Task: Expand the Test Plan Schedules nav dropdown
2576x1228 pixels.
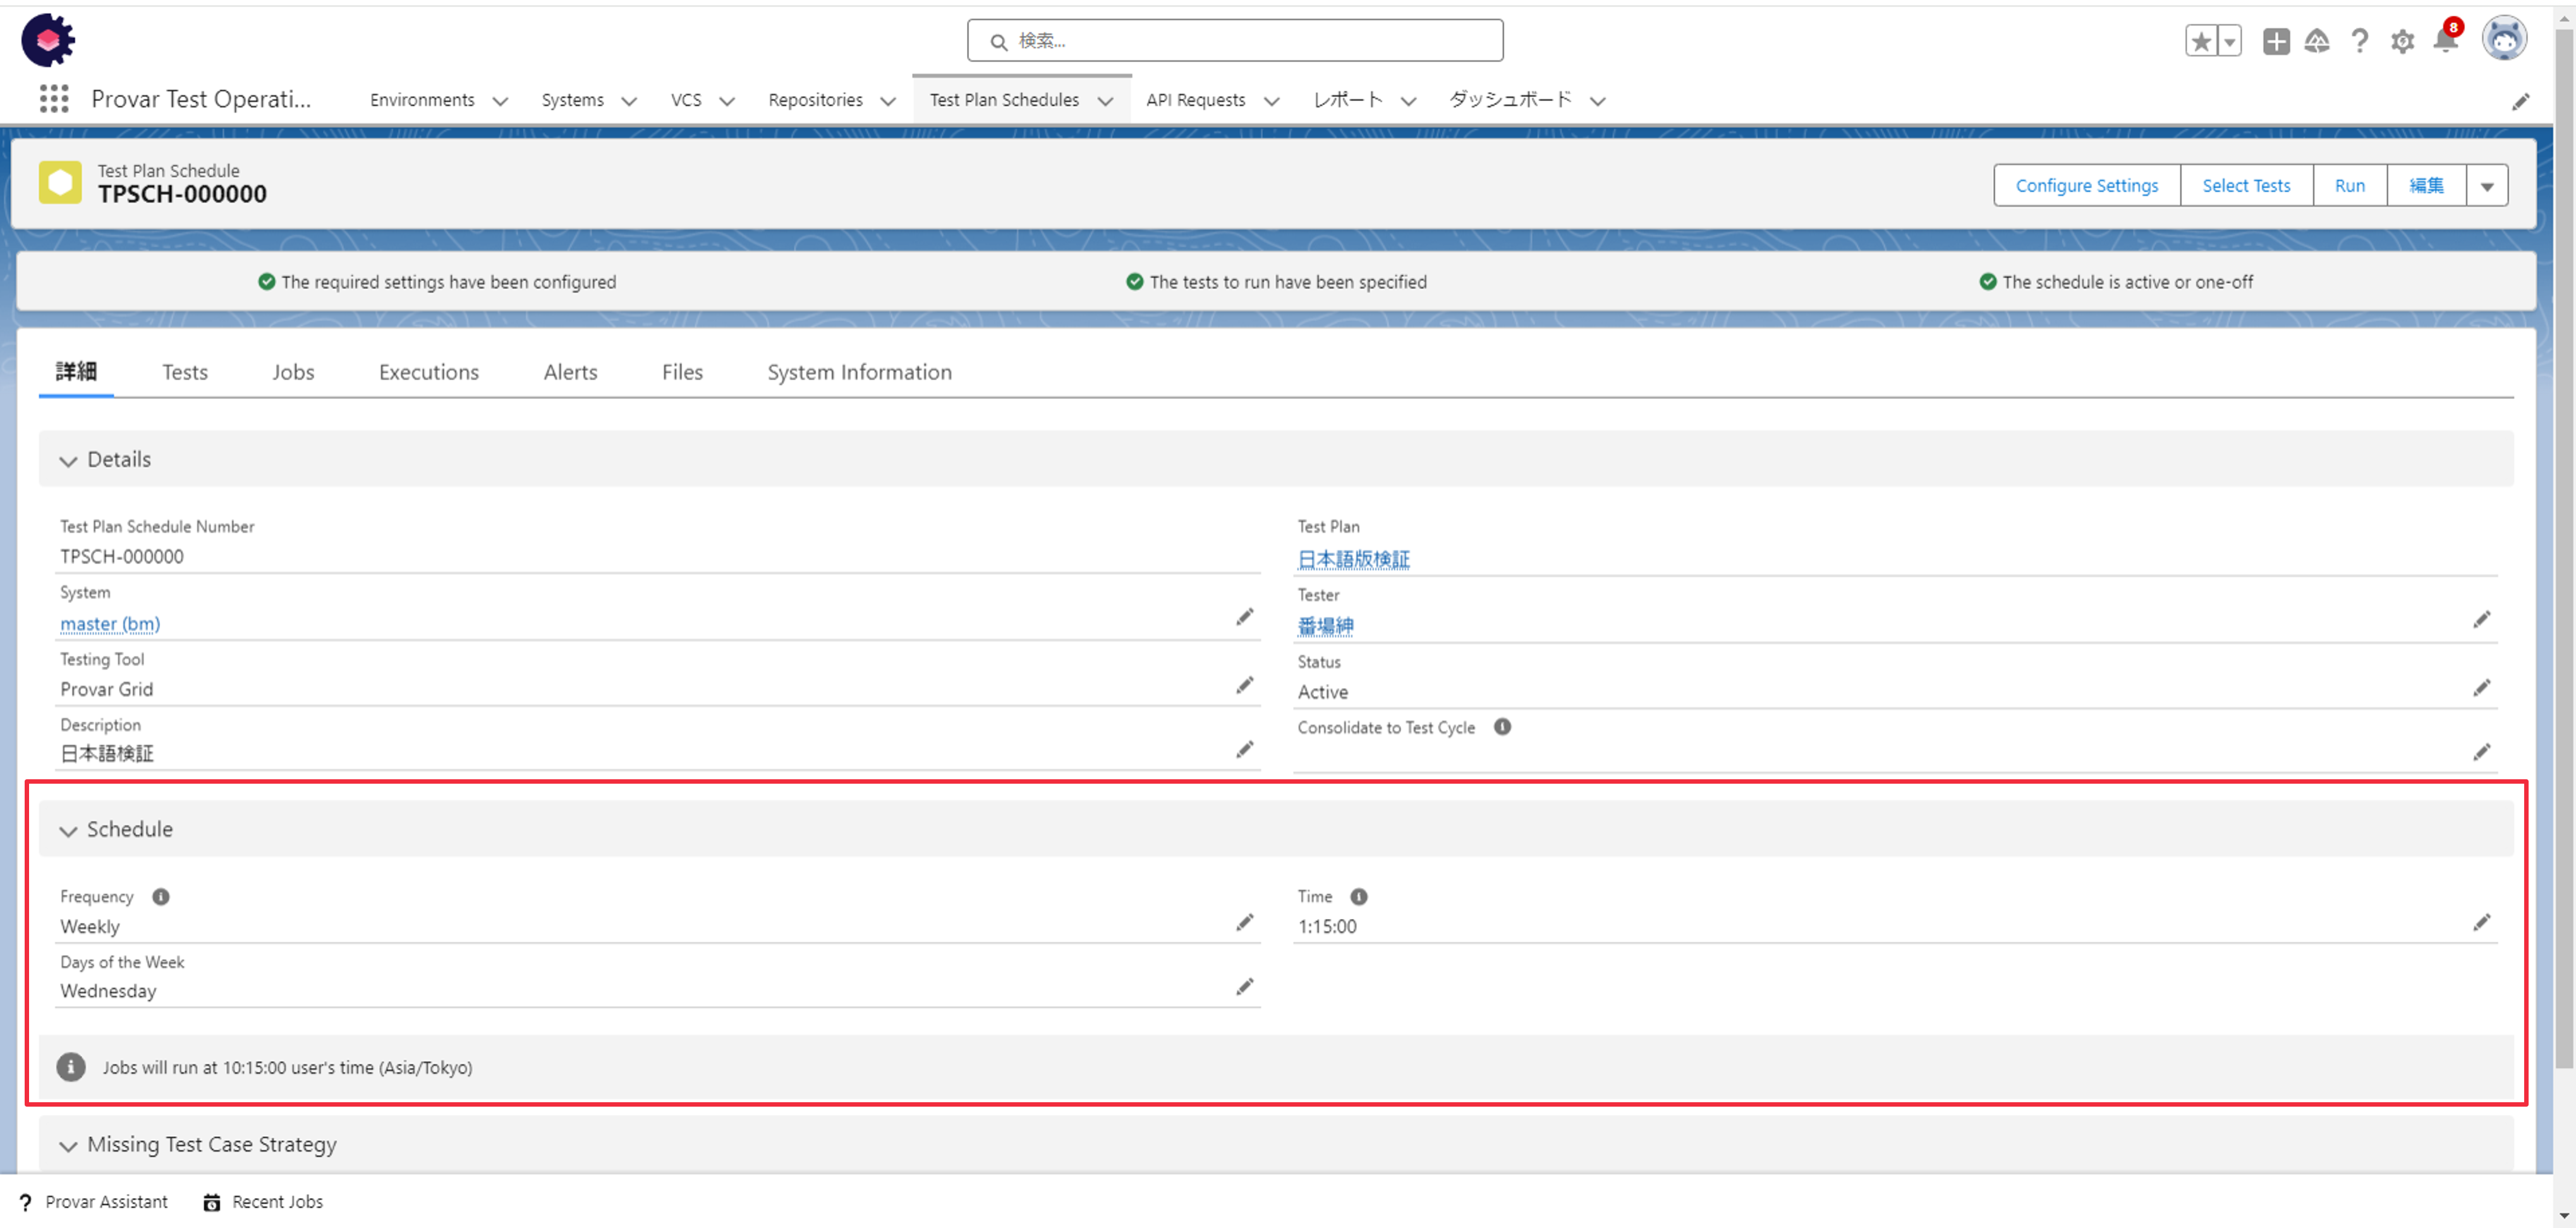Action: pyautogui.click(x=1105, y=101)
